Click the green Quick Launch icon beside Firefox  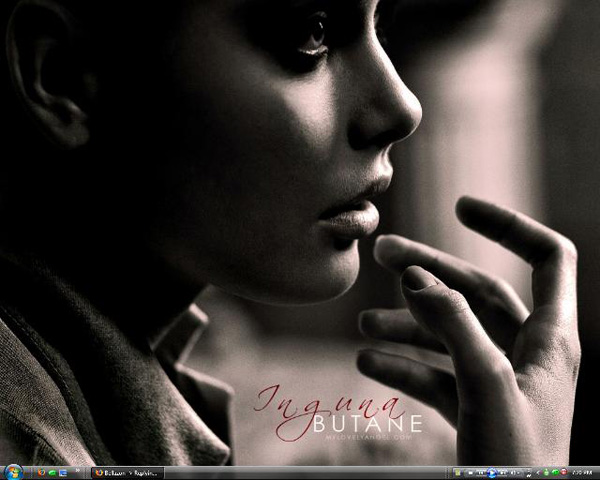coord(52,472)
